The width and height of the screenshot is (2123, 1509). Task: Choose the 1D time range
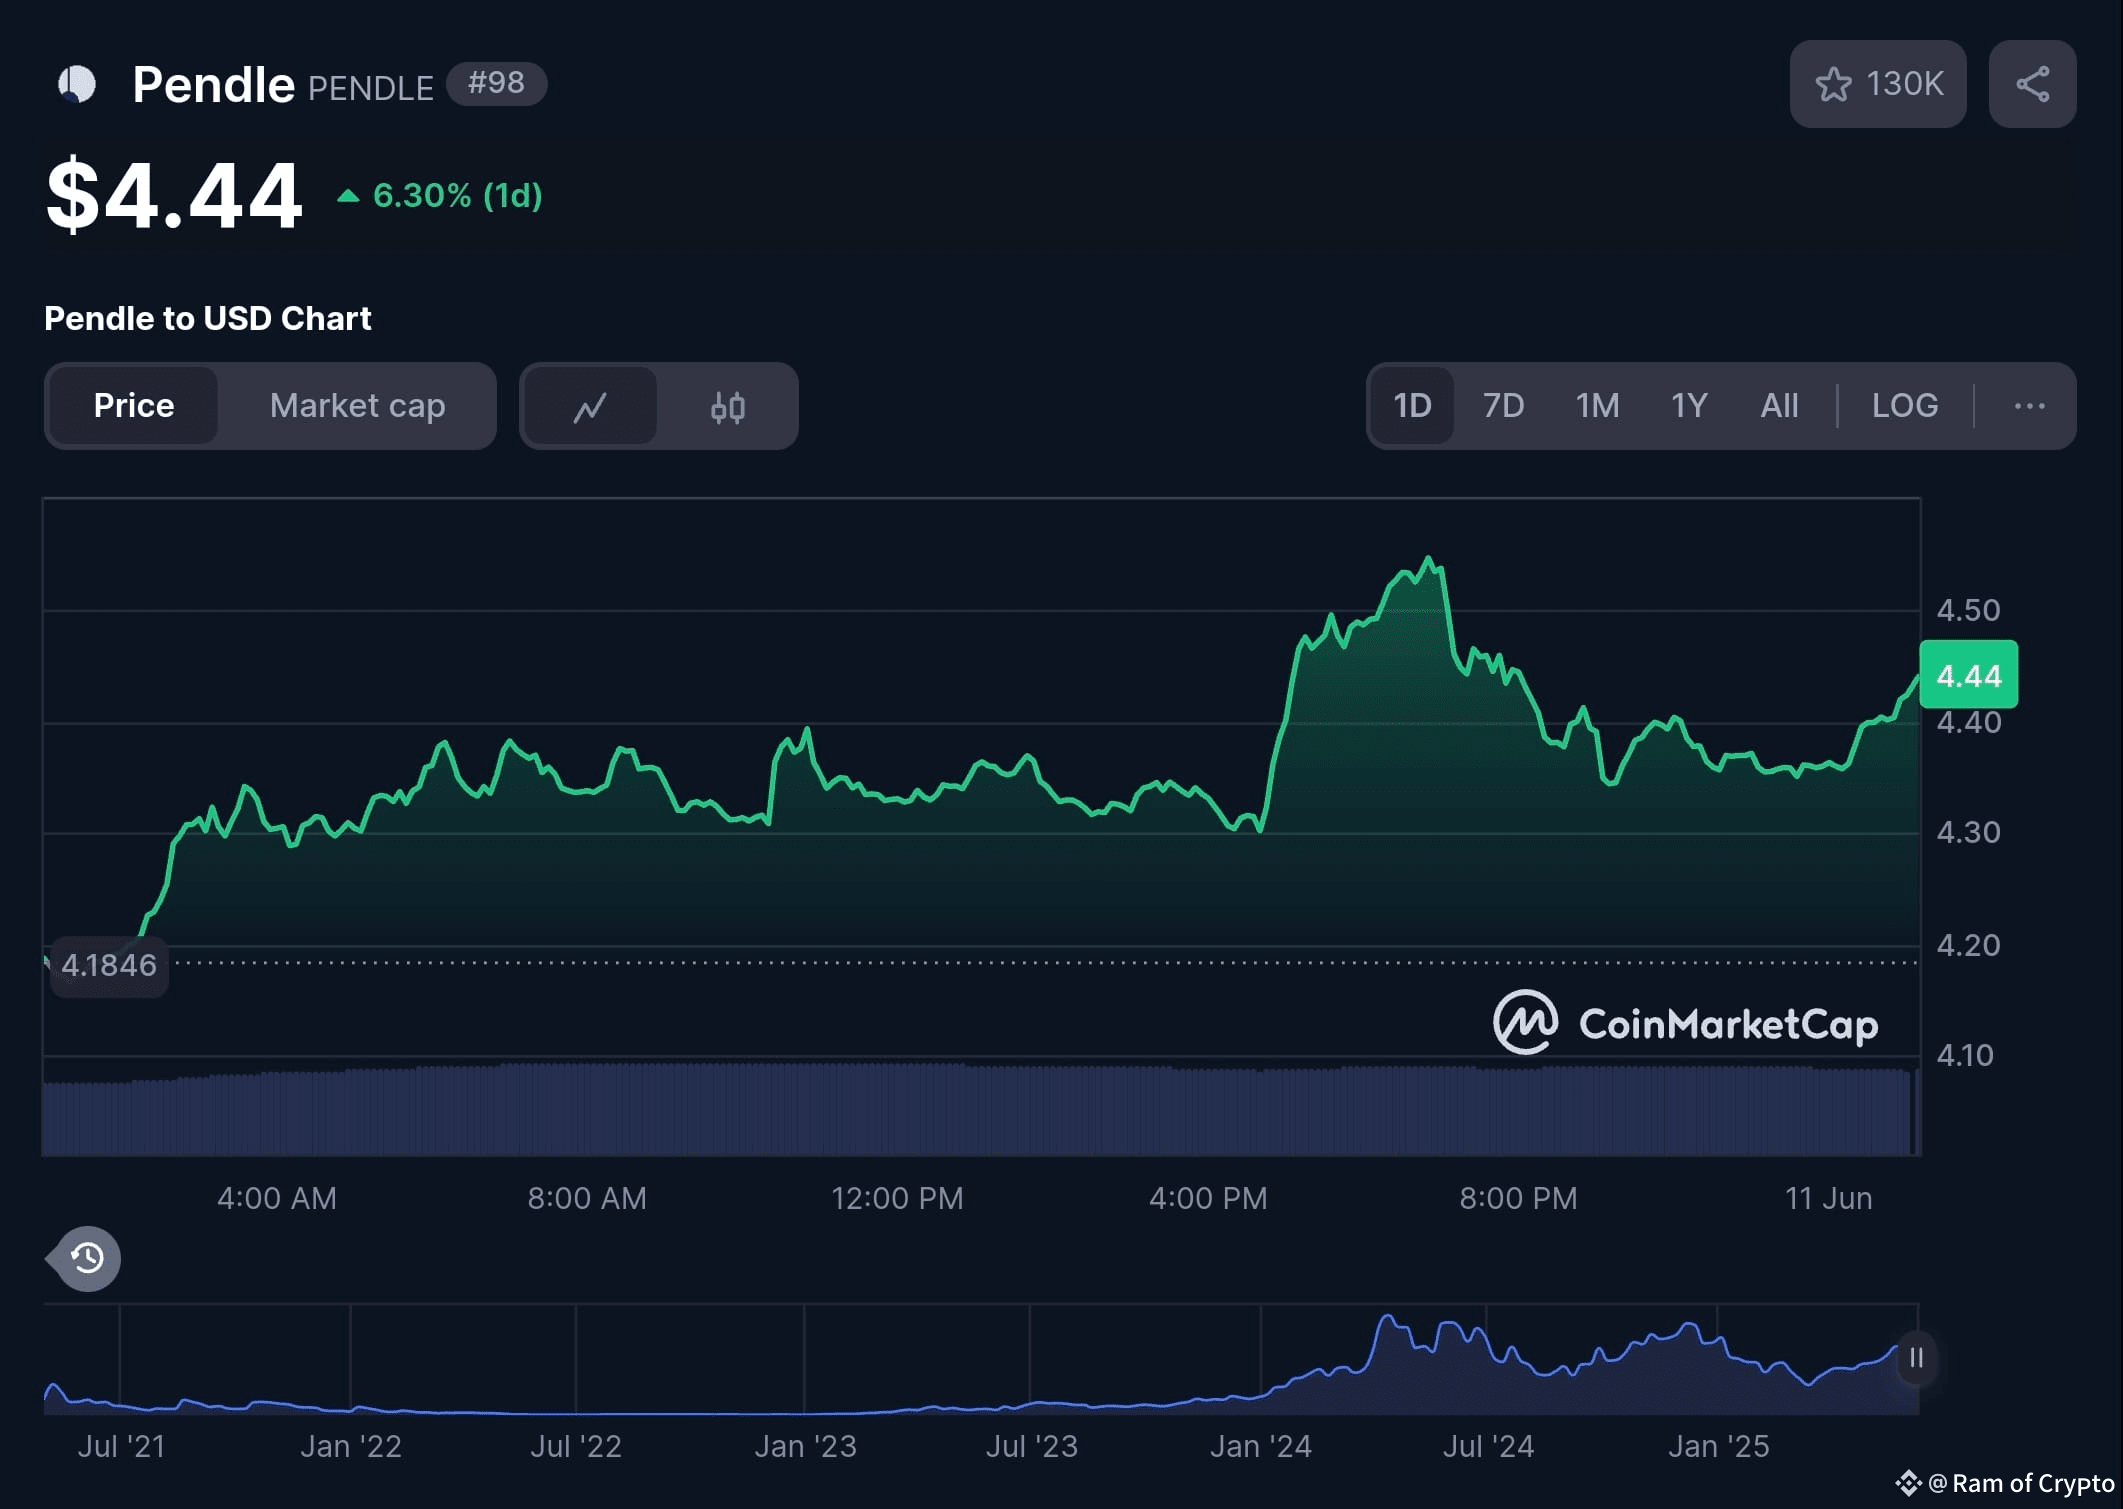coord(1412,406)
